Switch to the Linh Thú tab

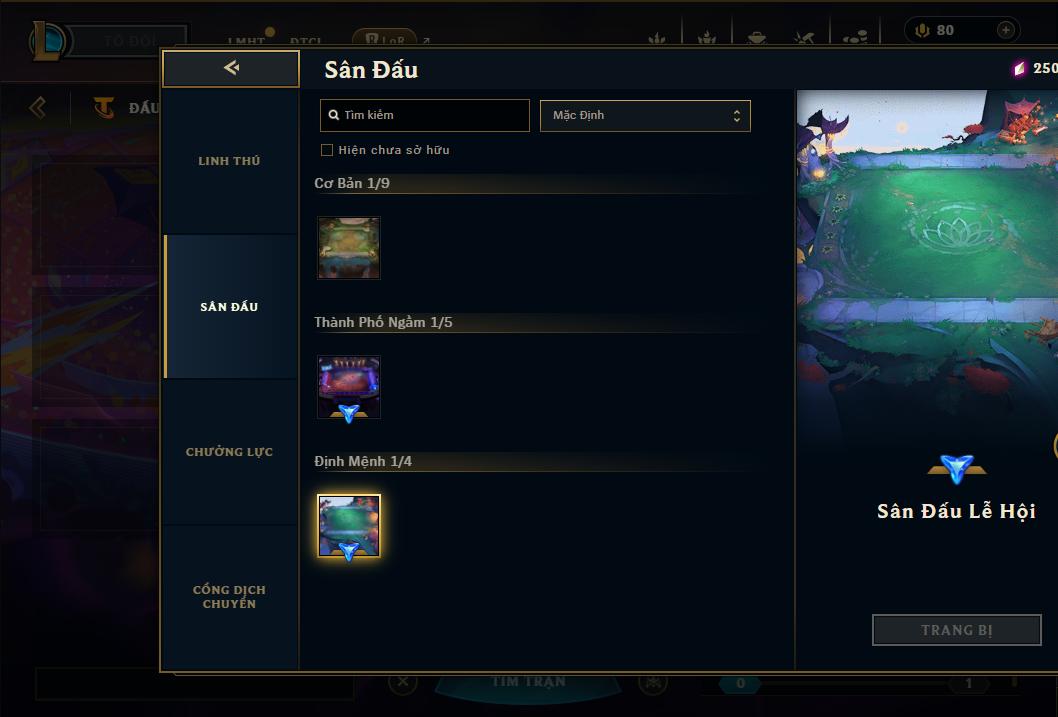(x=229, y=161)
